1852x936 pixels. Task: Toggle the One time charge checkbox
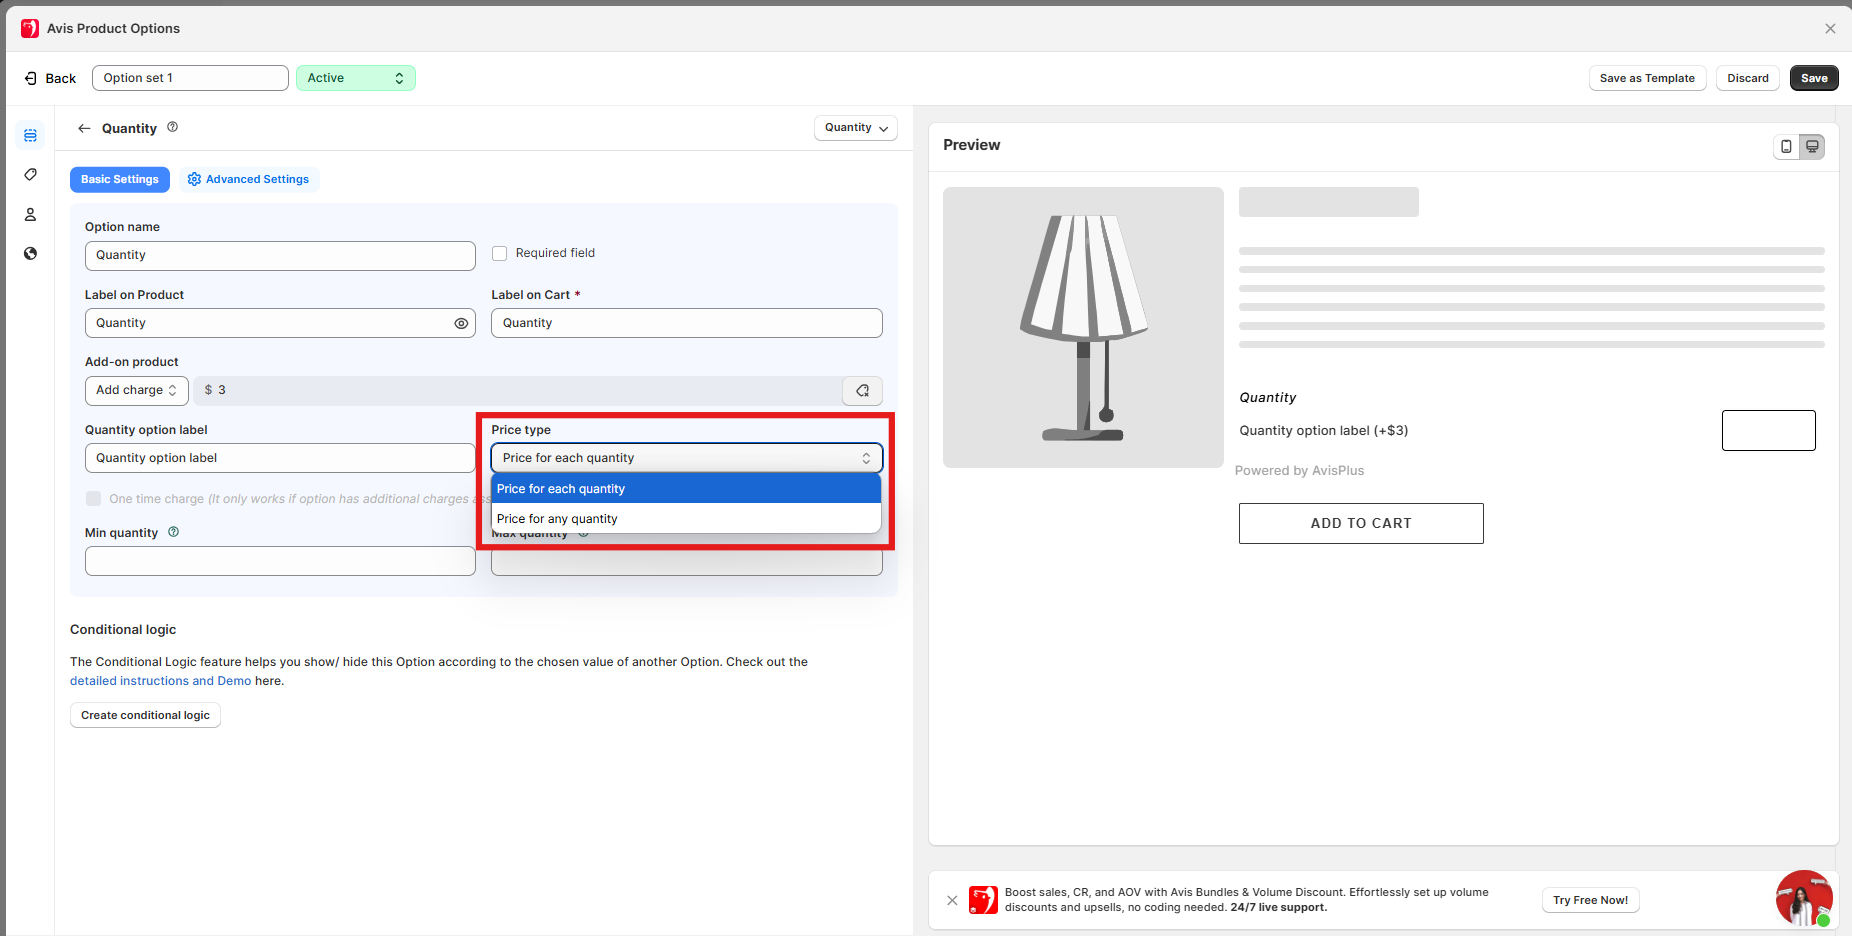click(x=94, y=498)
